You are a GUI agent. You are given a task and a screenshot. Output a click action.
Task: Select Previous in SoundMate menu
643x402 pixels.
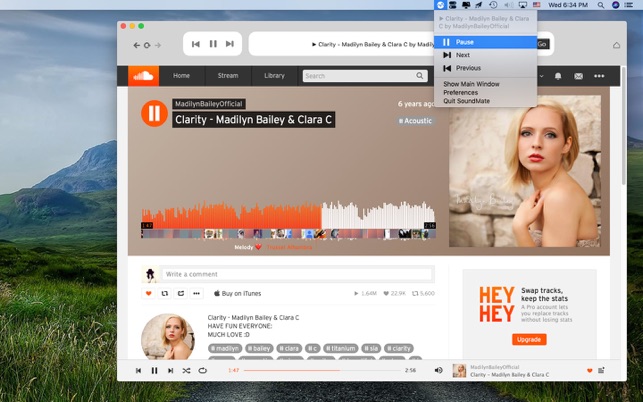coord(486,68)
